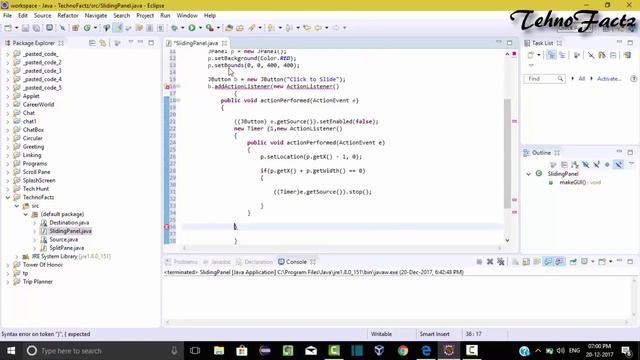Click the Save All icon in toolbar

tap(36, 28)
